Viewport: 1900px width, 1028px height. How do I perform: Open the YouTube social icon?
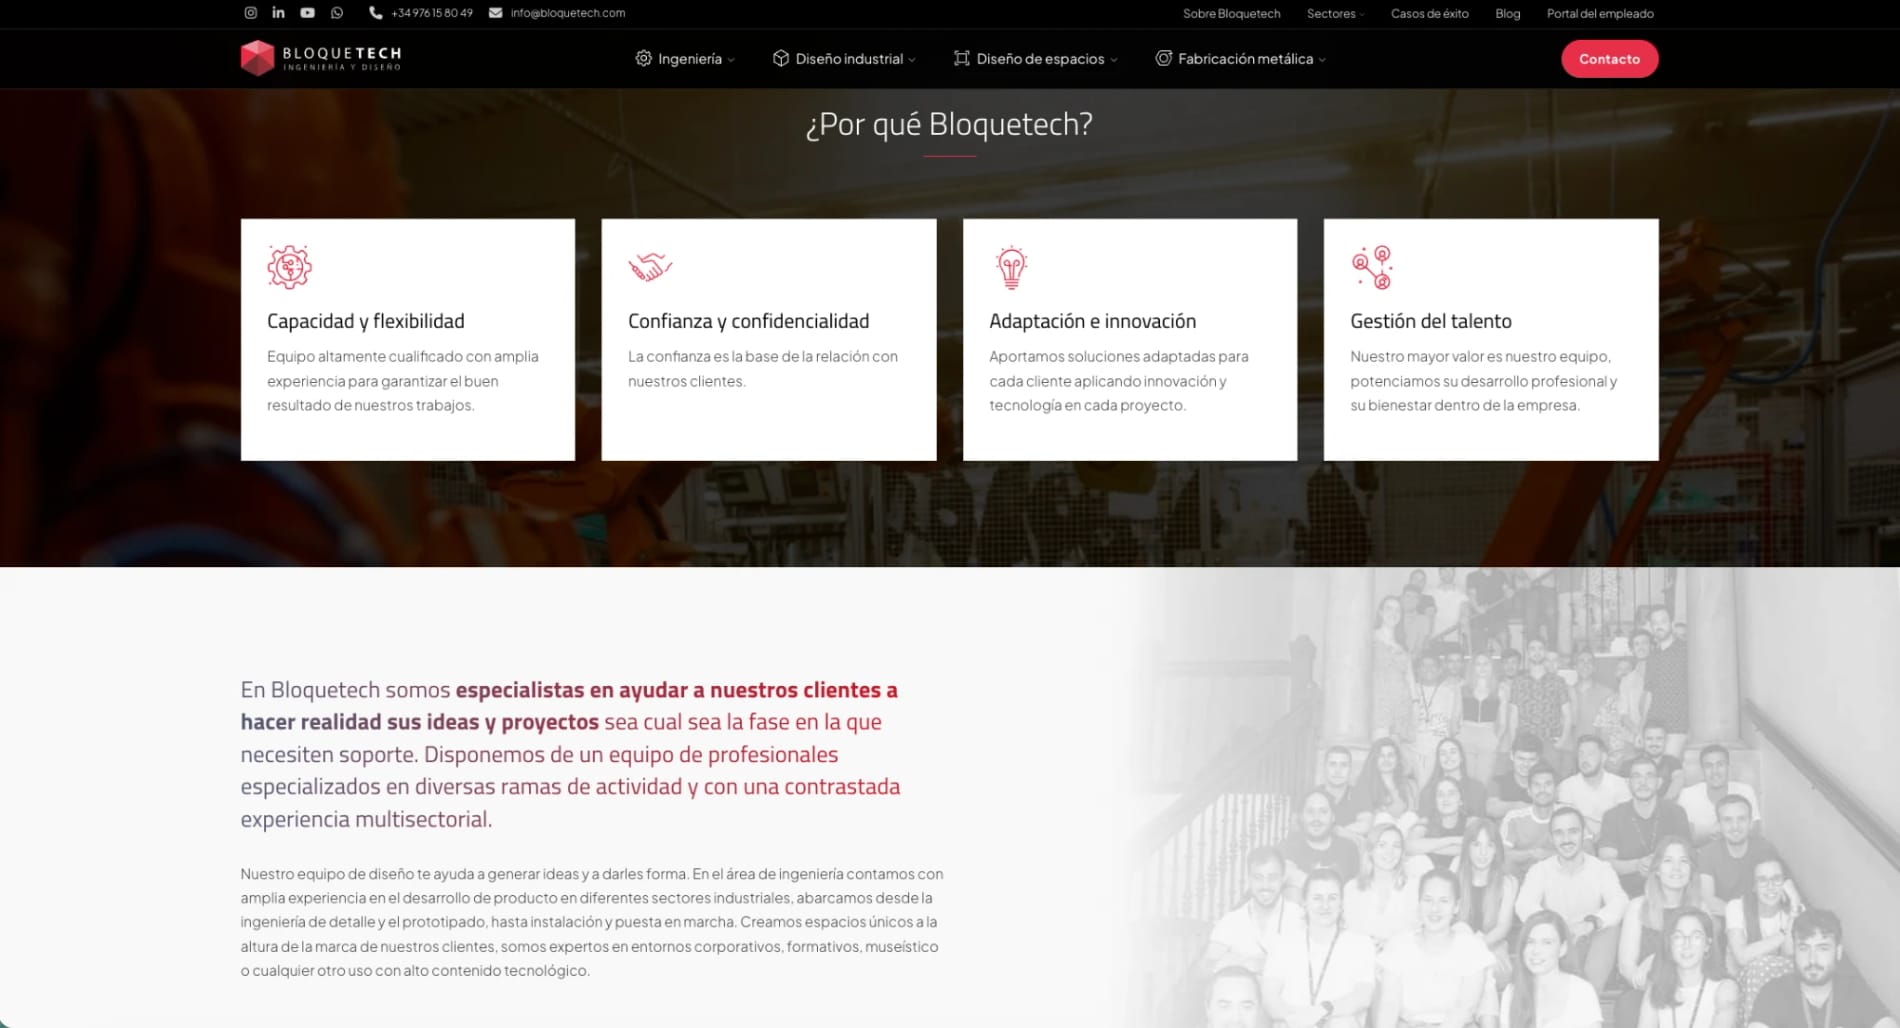coord(308,13)
